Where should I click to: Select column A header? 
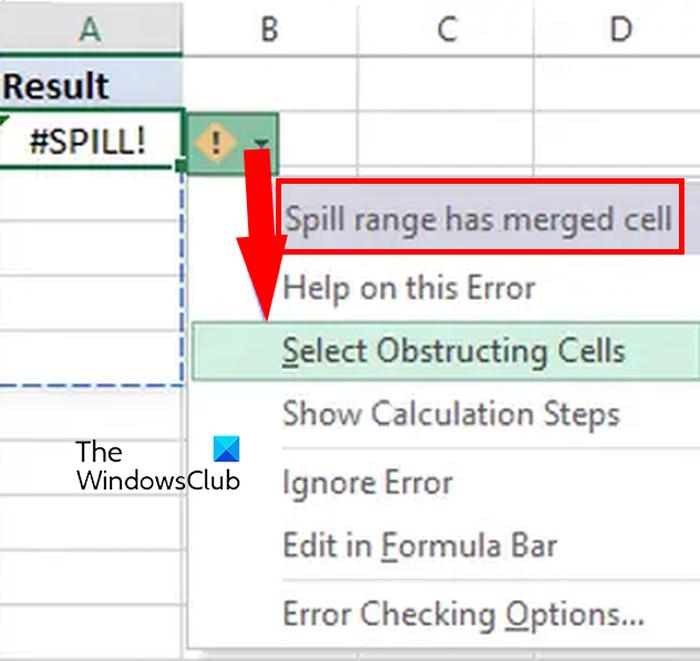point(91,29)
